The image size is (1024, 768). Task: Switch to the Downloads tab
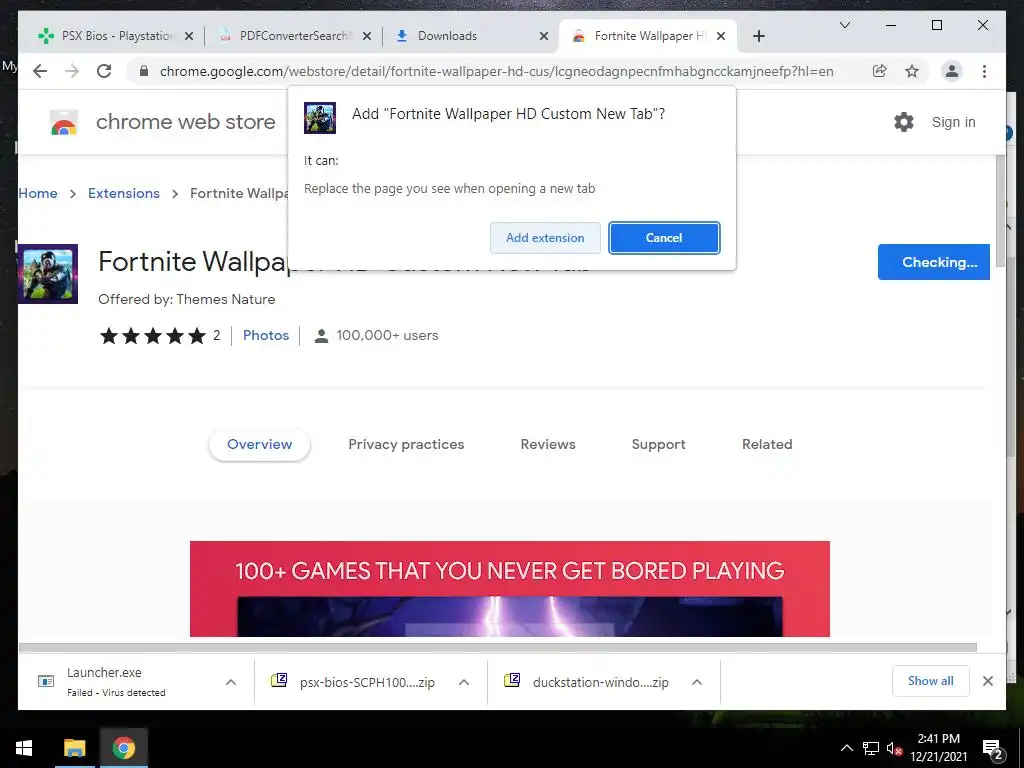click(468, 37)
